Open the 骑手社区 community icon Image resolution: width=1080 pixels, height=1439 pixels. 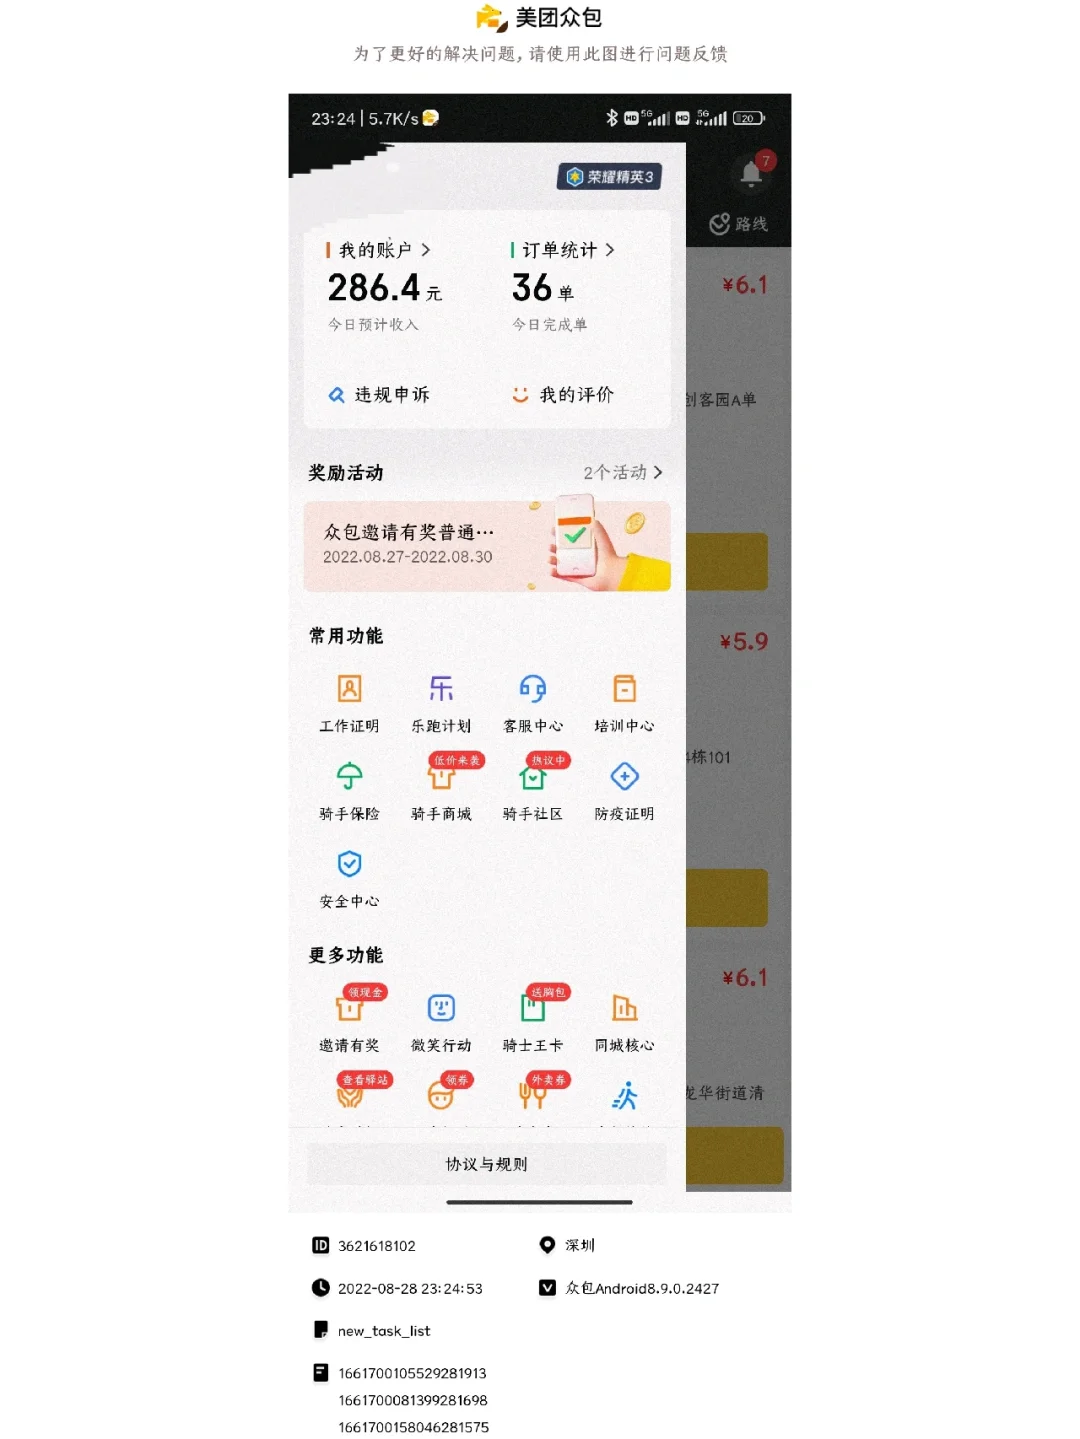(533, 776)
